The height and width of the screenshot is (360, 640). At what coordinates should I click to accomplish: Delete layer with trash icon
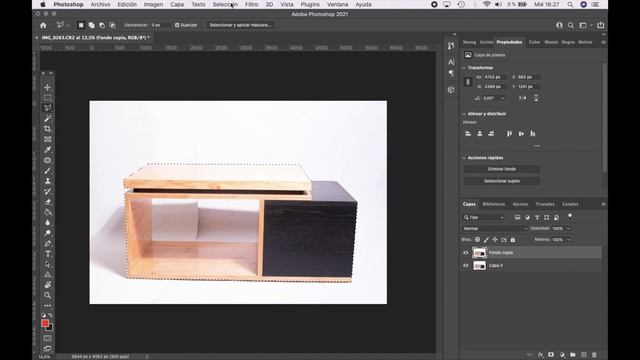594,355
